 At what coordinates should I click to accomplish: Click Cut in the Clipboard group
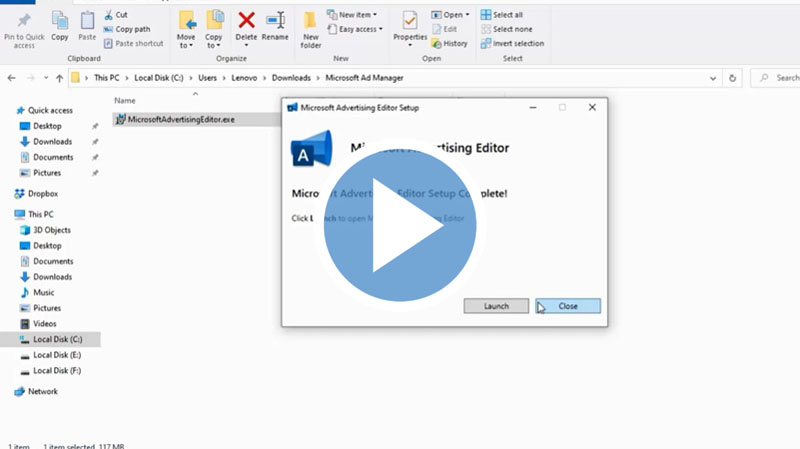[x=116, y=15]
